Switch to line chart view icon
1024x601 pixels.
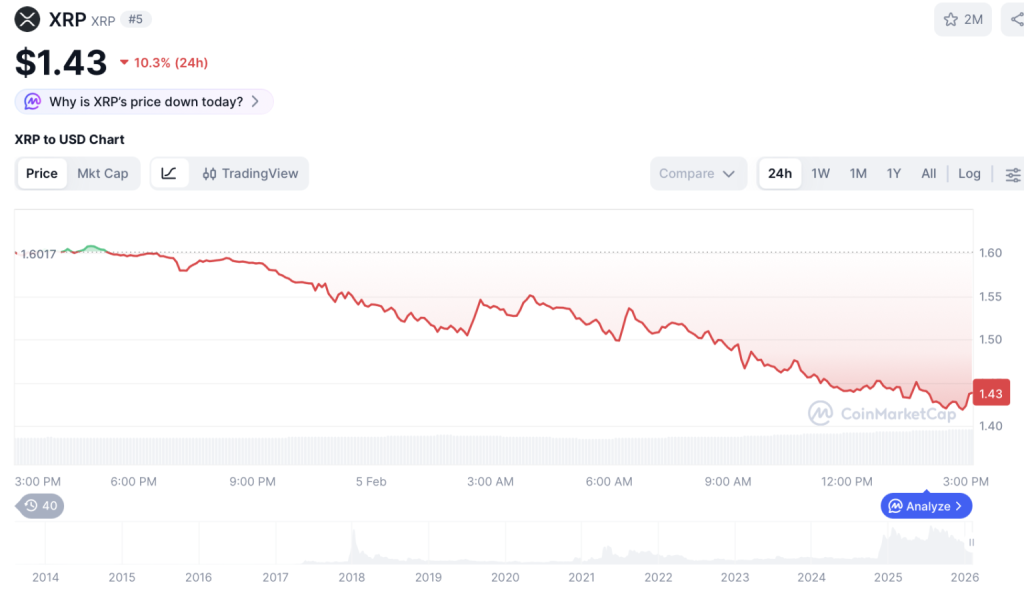(x=169, y=173)
